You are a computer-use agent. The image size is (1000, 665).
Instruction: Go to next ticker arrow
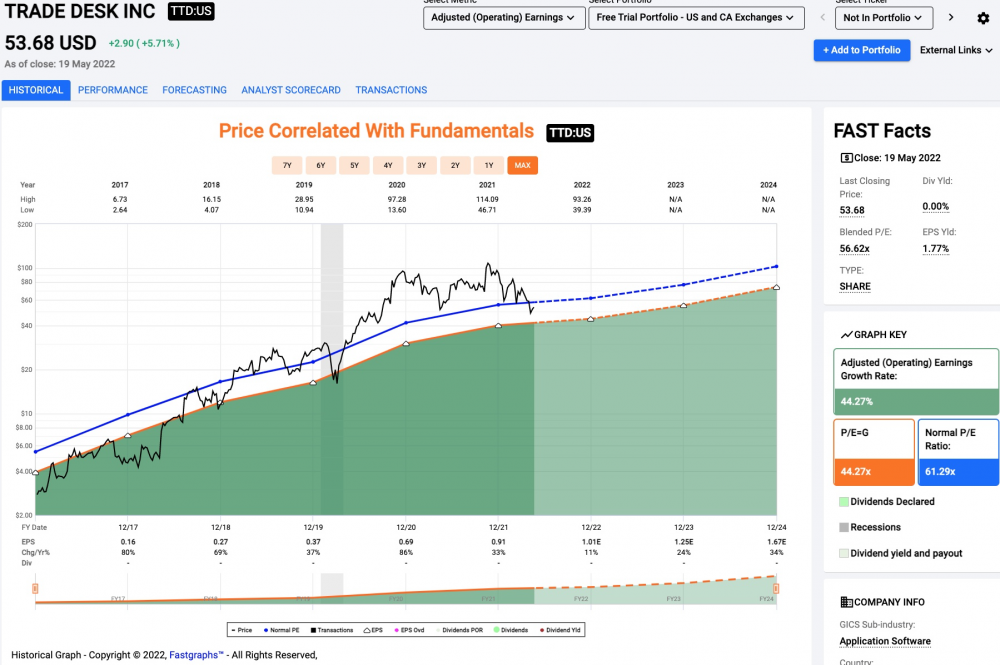(x=951, y=17)
